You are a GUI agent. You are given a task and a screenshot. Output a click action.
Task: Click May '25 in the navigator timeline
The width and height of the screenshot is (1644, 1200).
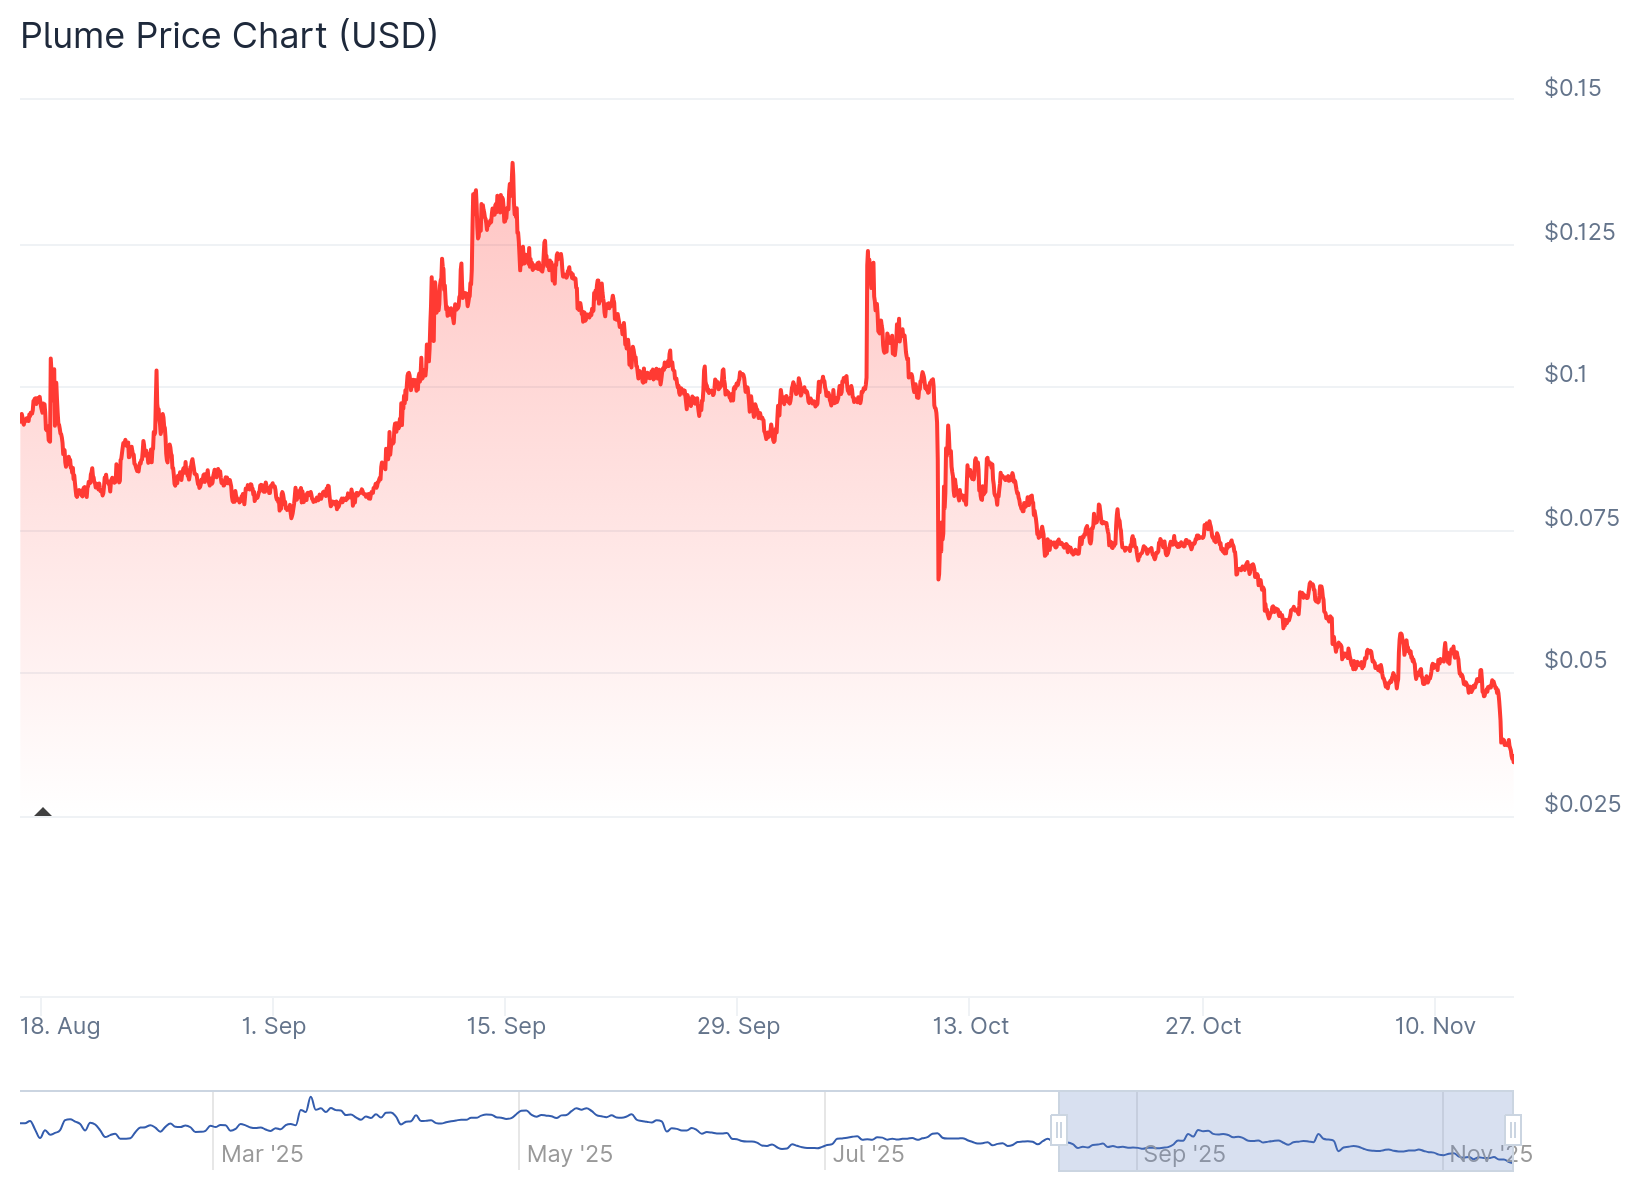(x=570, y=1154)
